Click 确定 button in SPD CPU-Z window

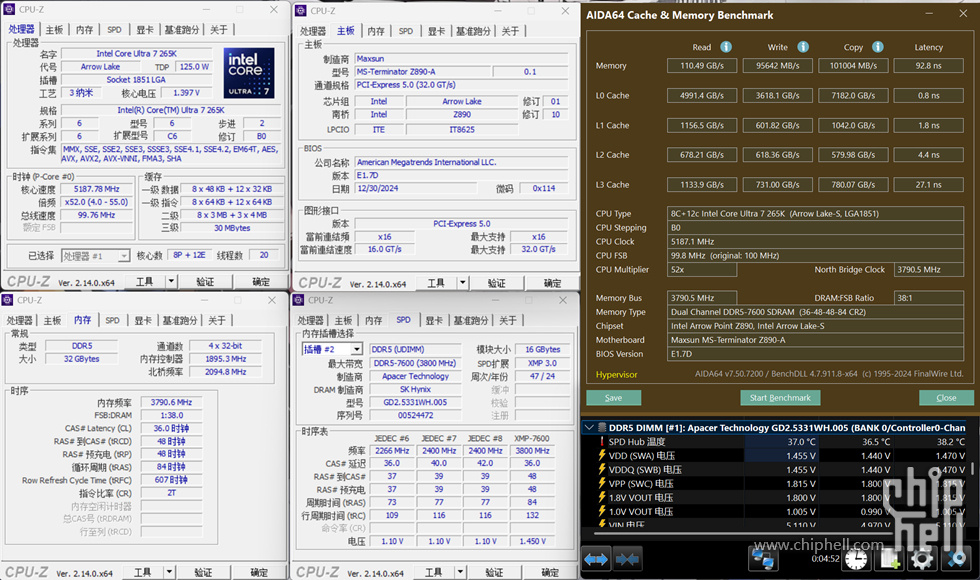[551, 572]
